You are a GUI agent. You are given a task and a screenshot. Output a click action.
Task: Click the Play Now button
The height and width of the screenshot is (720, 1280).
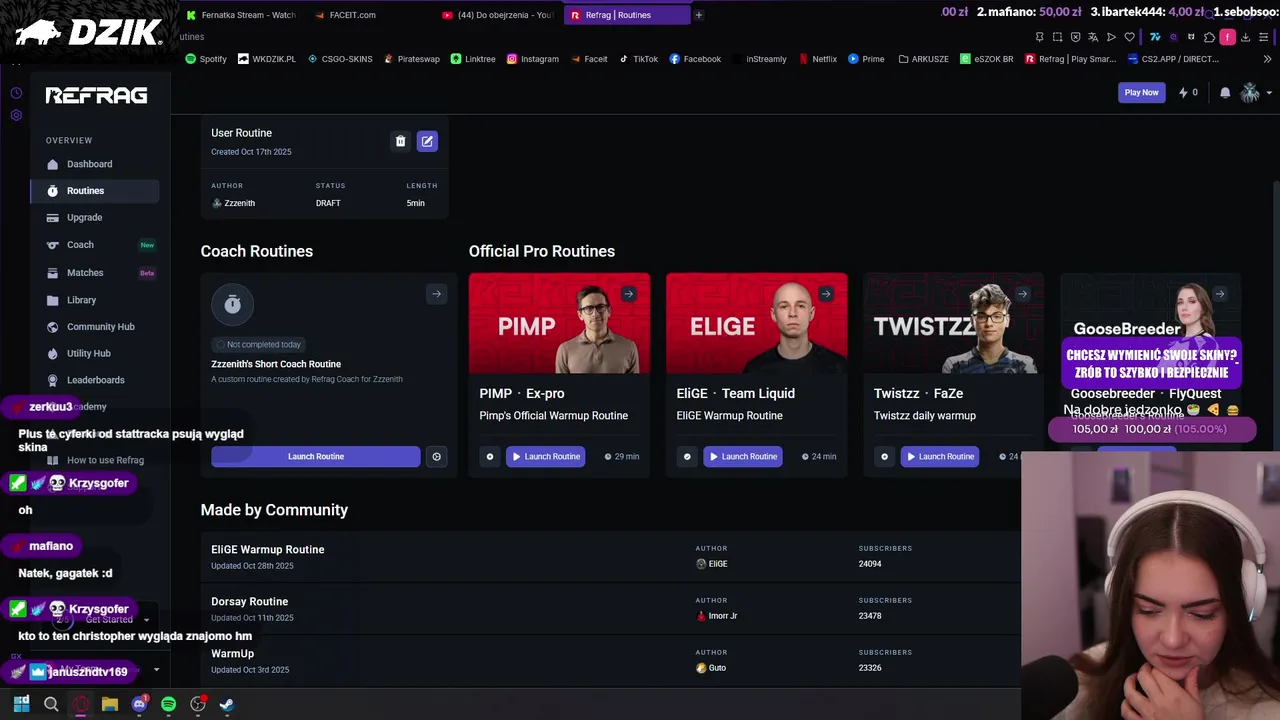(1141, 92)
